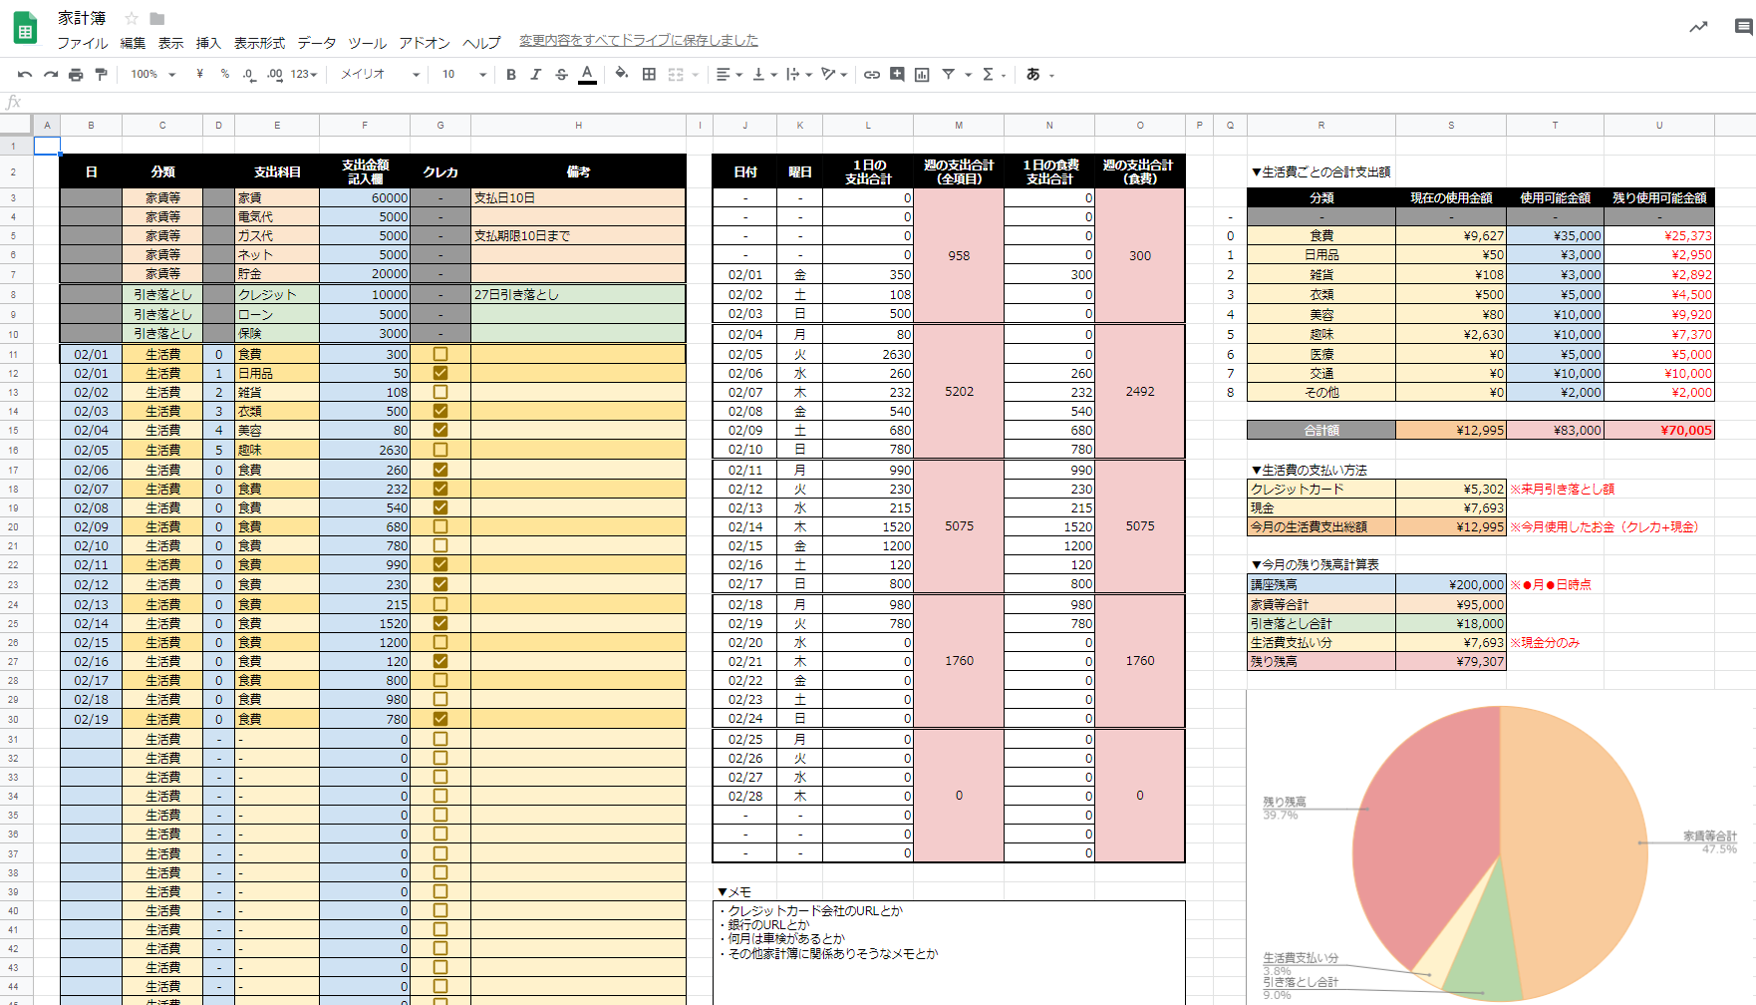The height and width of the screenshot is (1005, 1756).
Task: Open the text color picker
Action: 587,75
